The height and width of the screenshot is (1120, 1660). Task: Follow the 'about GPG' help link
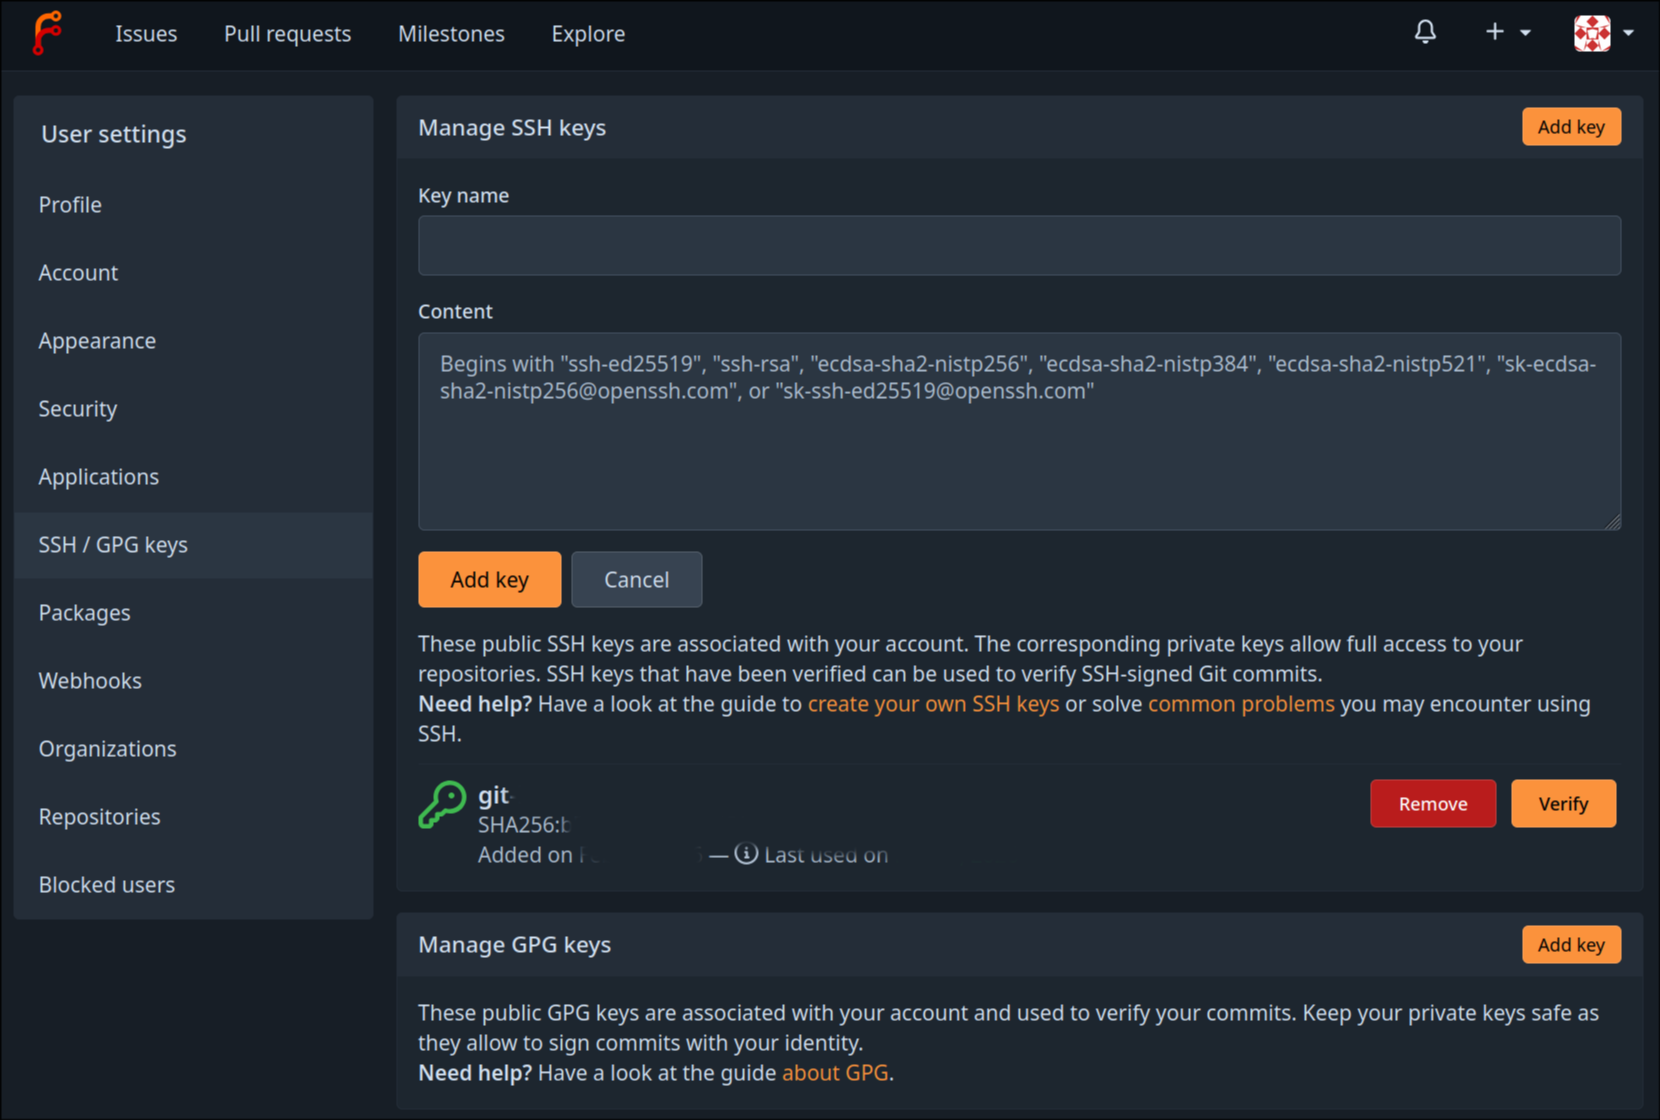point(834,1073)
